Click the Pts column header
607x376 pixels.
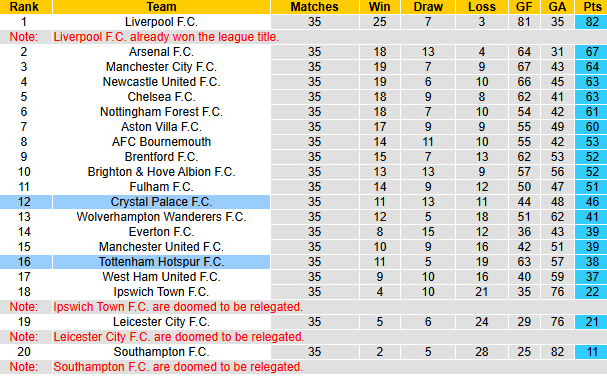tap(592, 7)
